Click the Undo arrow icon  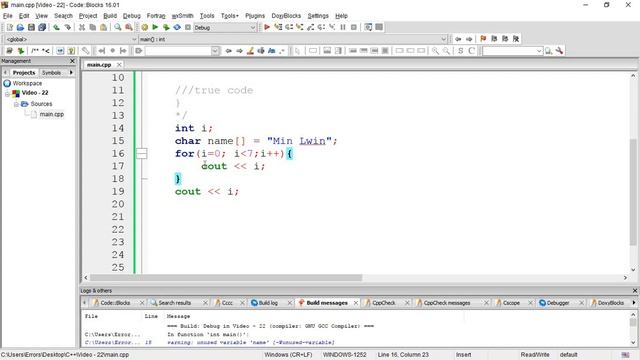coord(56,27)
